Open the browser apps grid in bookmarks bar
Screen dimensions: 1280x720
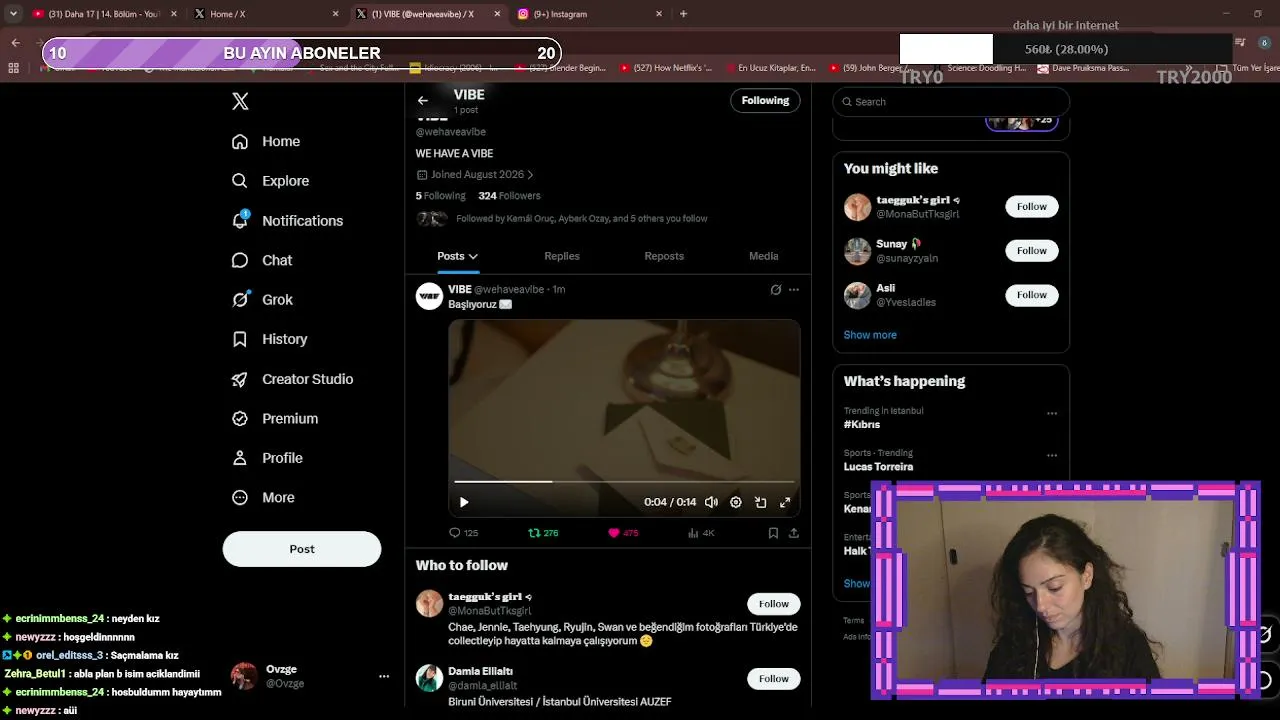(x=13, y=68)
